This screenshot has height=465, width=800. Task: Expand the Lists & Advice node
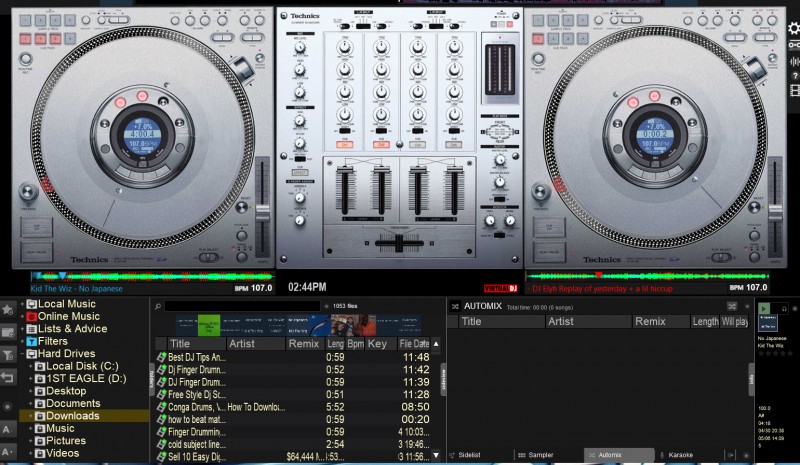pos(22,329)
